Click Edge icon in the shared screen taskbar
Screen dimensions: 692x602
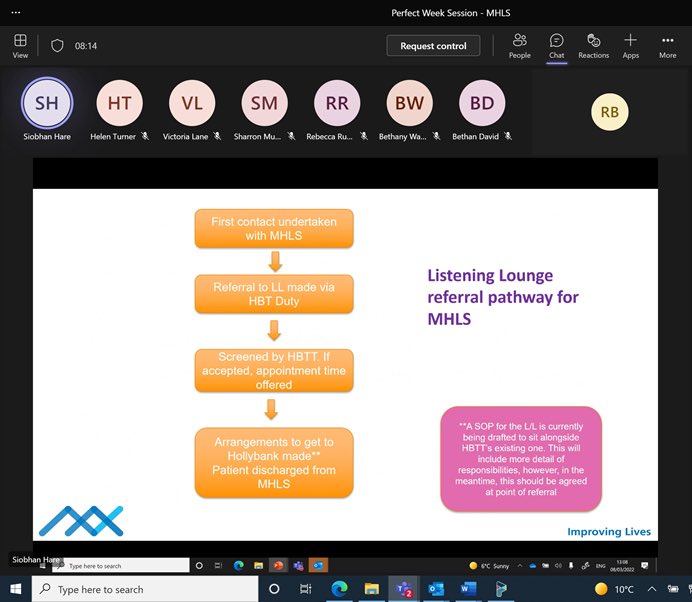pyautogui.click(x=239, y=565)
